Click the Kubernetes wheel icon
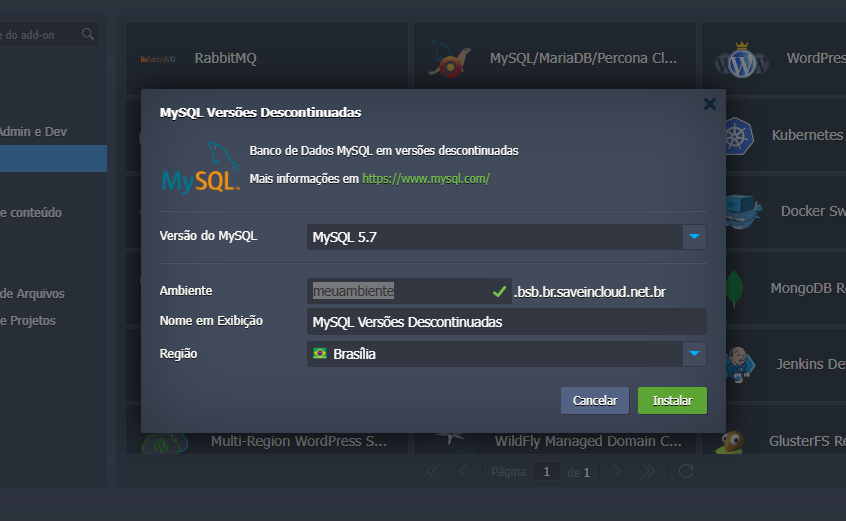This screenshot has width=846, height=521. 738,135
